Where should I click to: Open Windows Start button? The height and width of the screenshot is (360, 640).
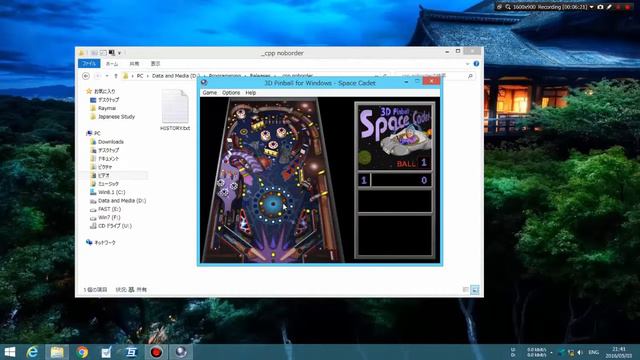[9, 352]
